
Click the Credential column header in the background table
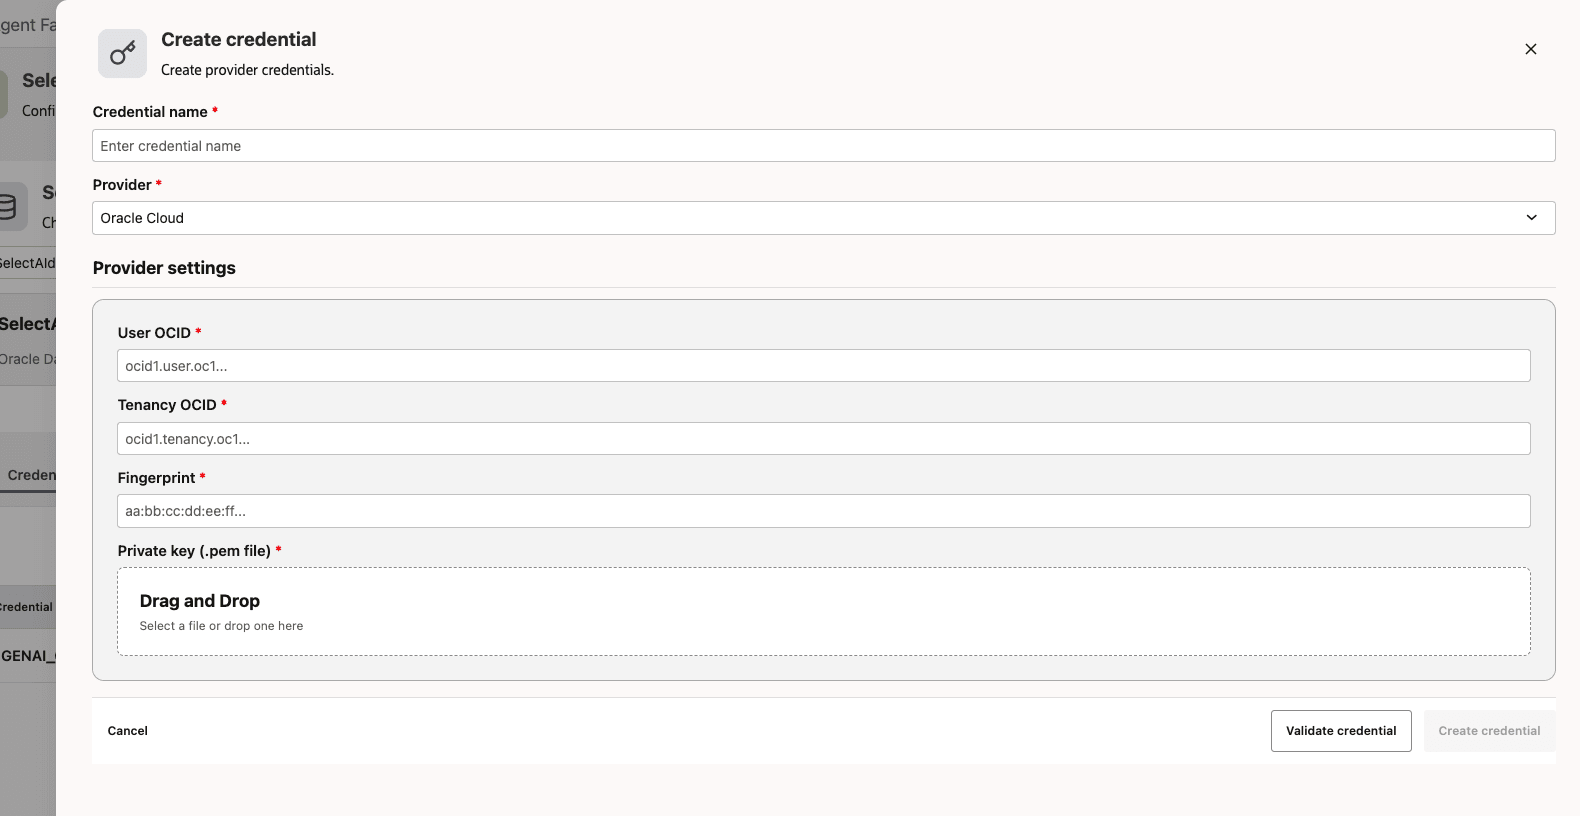26,607
